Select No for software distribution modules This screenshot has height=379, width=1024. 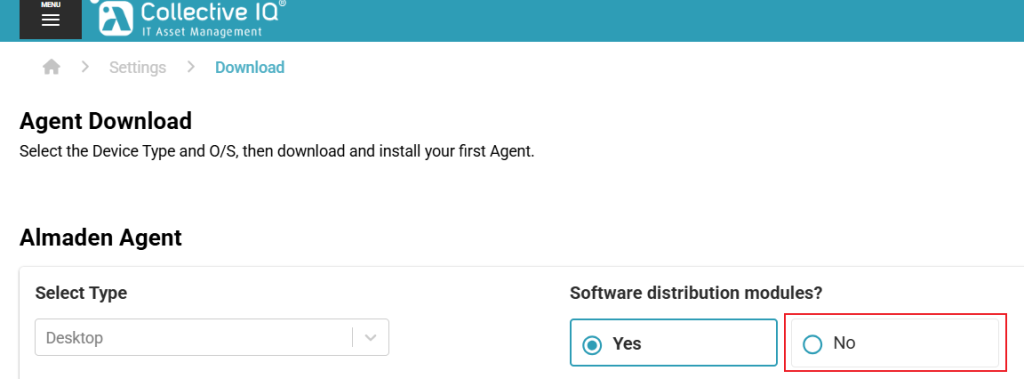pos(895,342)
